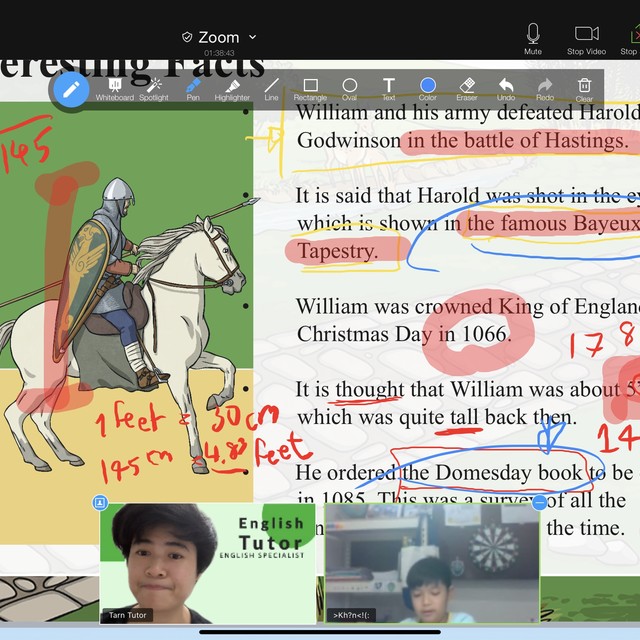Click the green shield security icon

(187, 37)
